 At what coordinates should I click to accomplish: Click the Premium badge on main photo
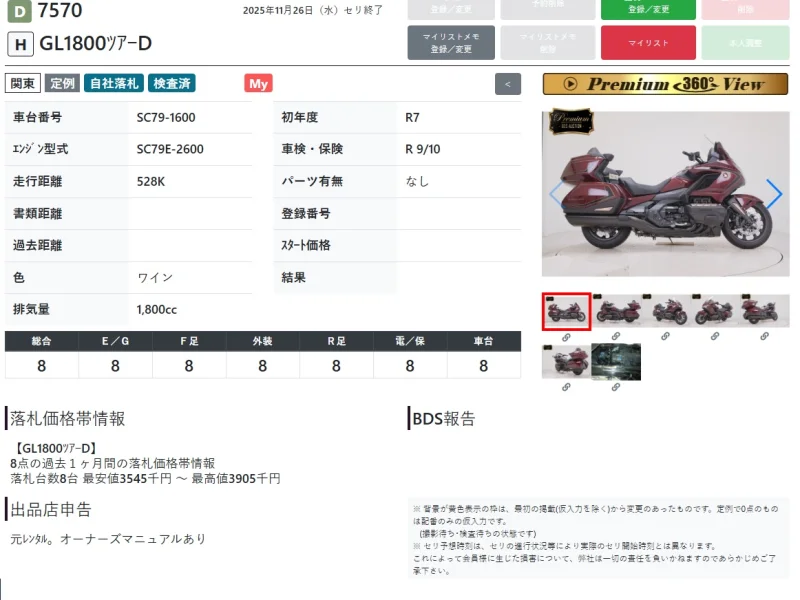[571, 121]
